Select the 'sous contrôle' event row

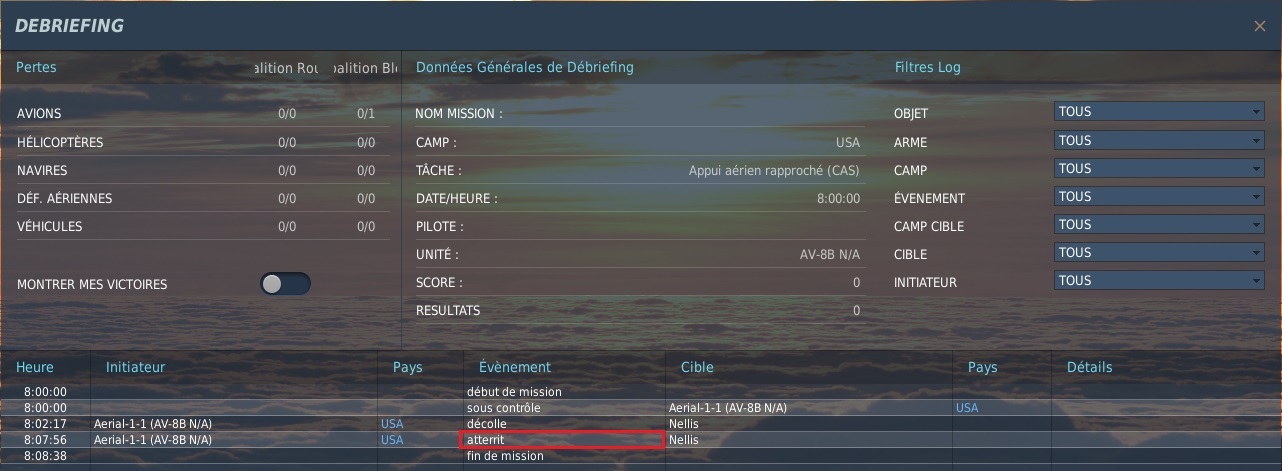[503, 408]
